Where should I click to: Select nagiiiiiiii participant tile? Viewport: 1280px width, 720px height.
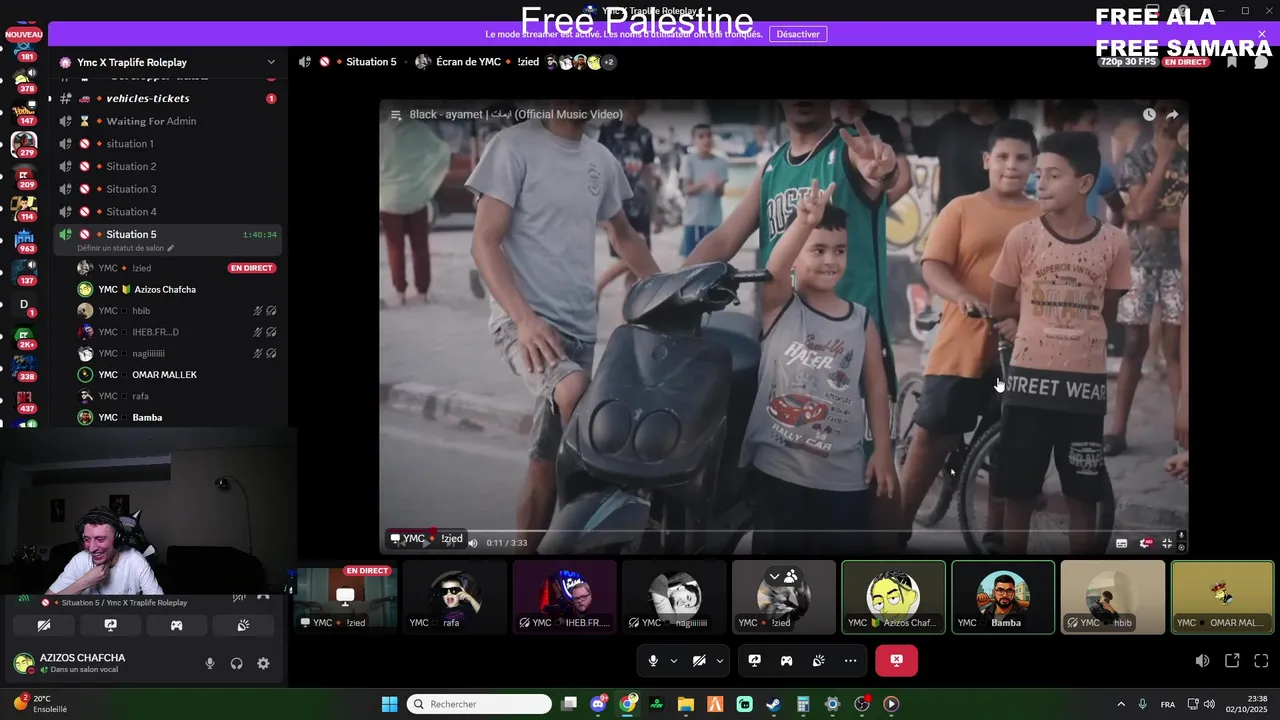[x=675, y=597]
